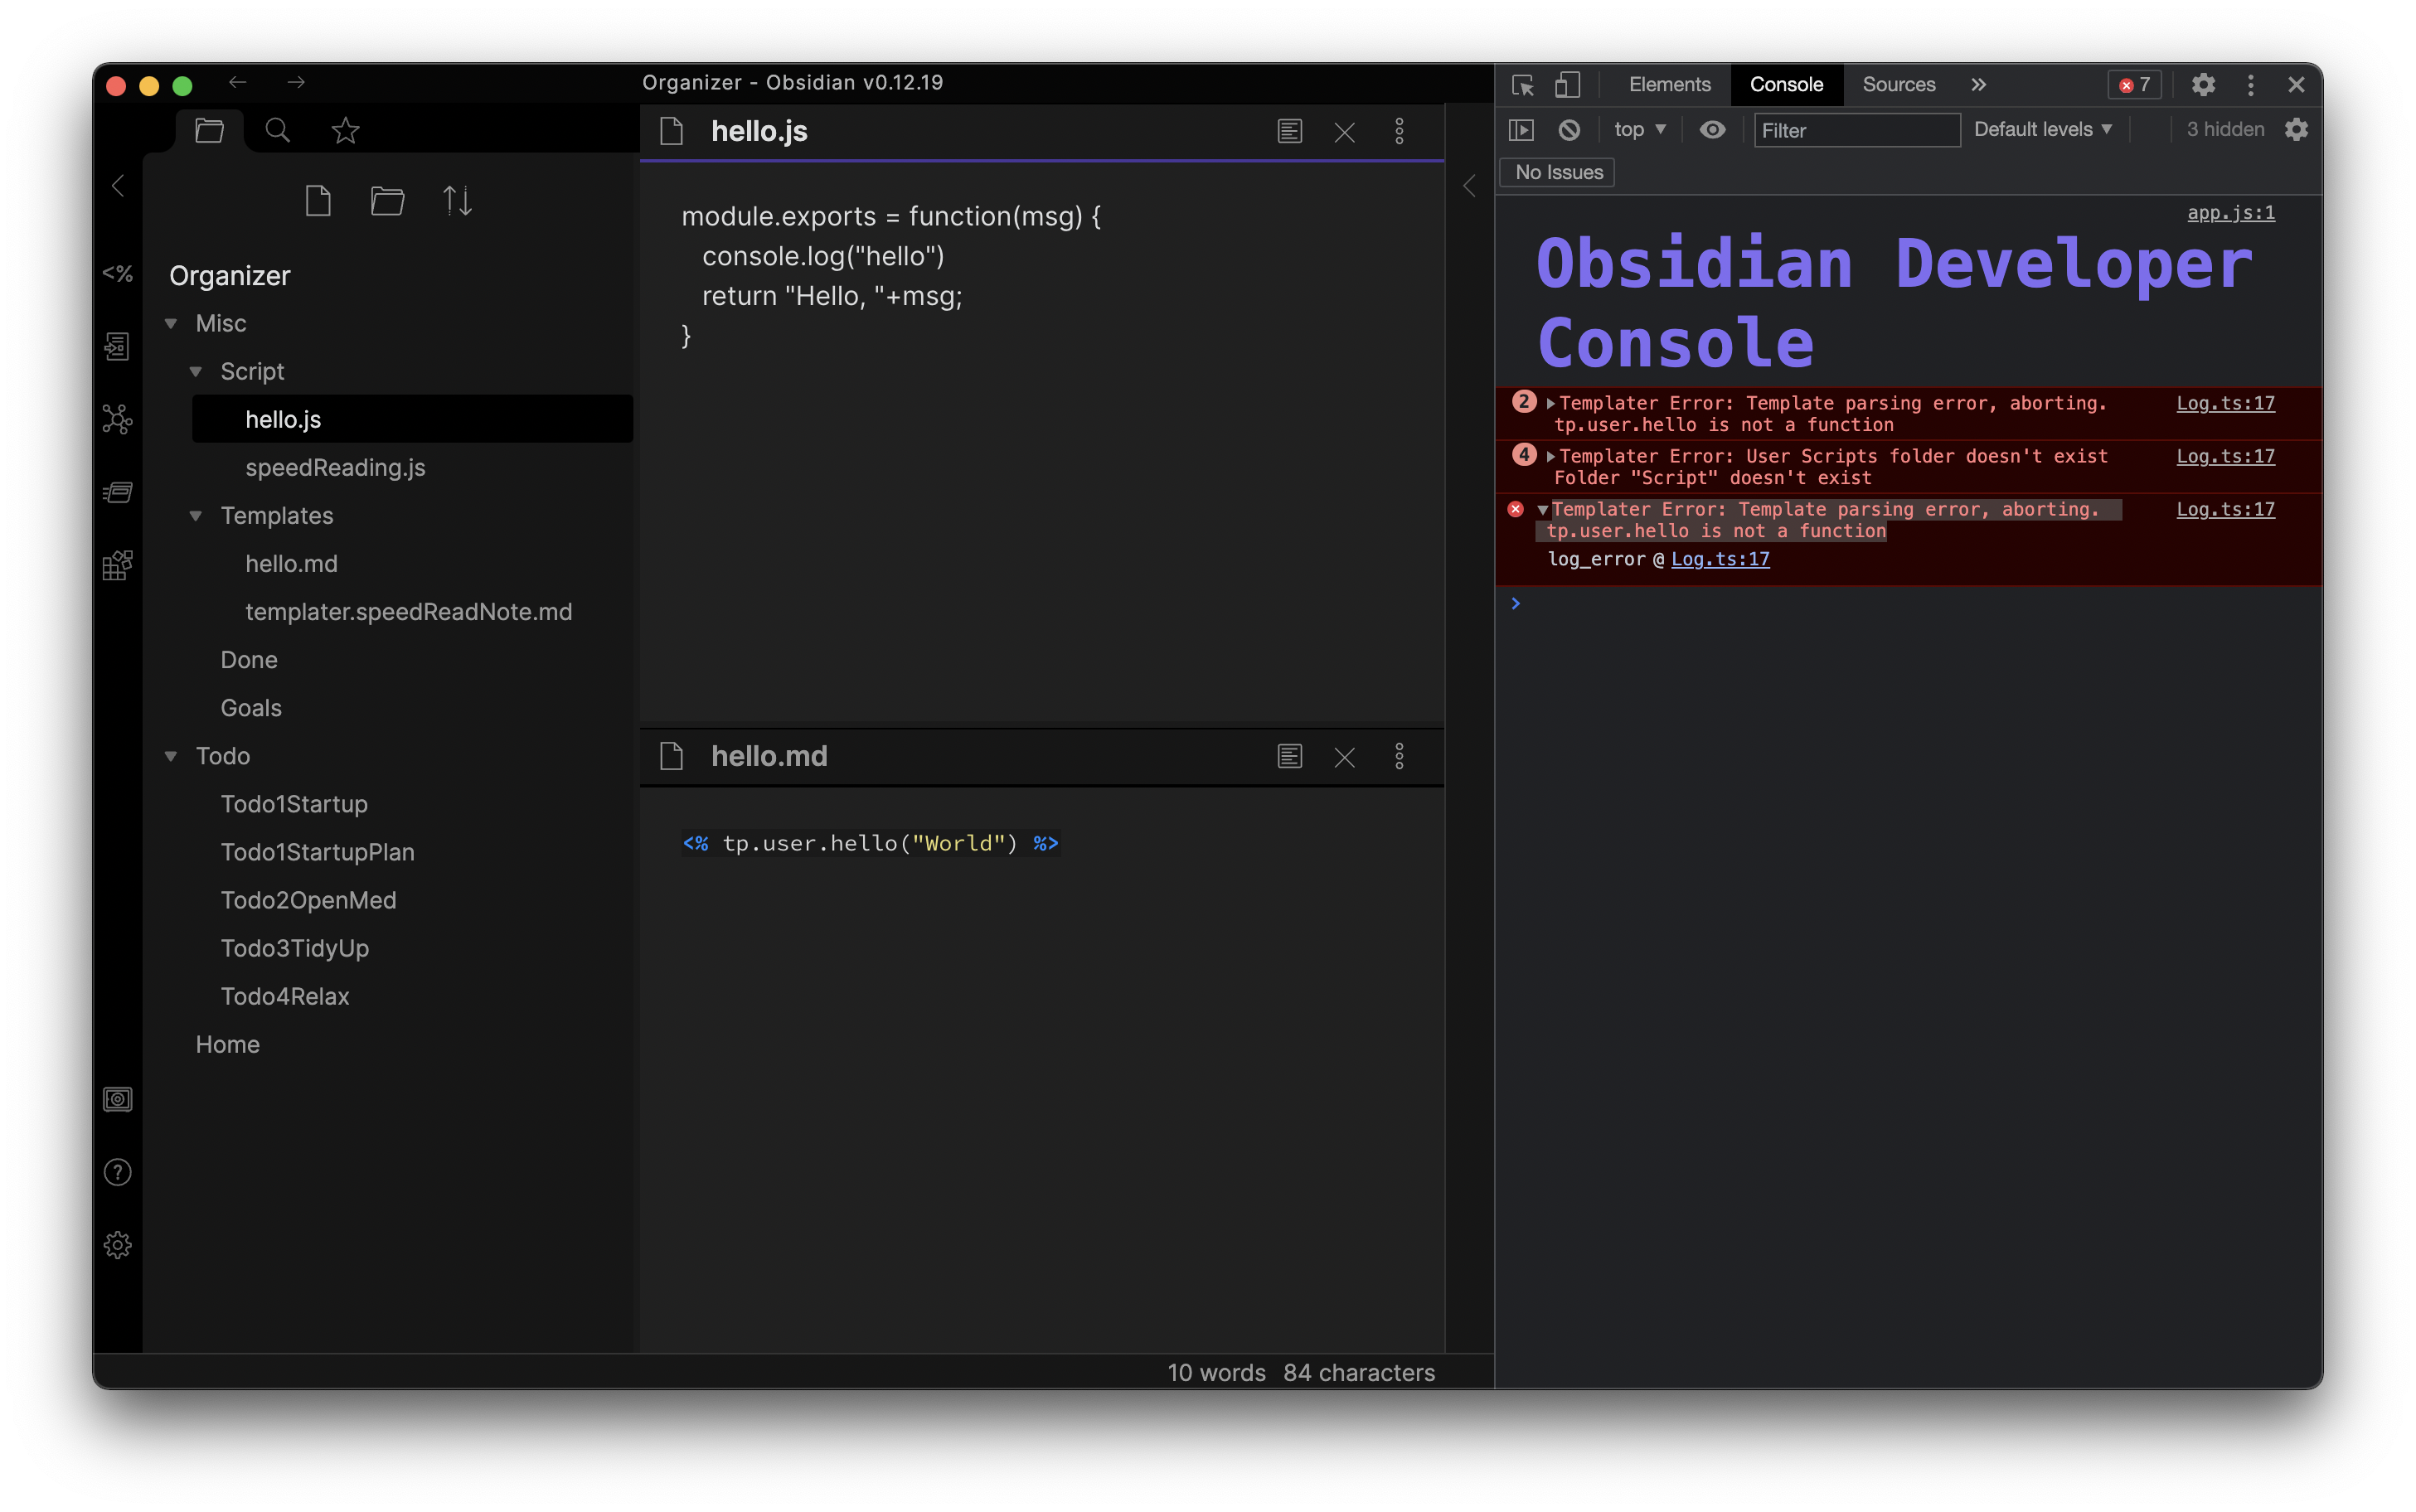Open the Home note

(227, 1044)
